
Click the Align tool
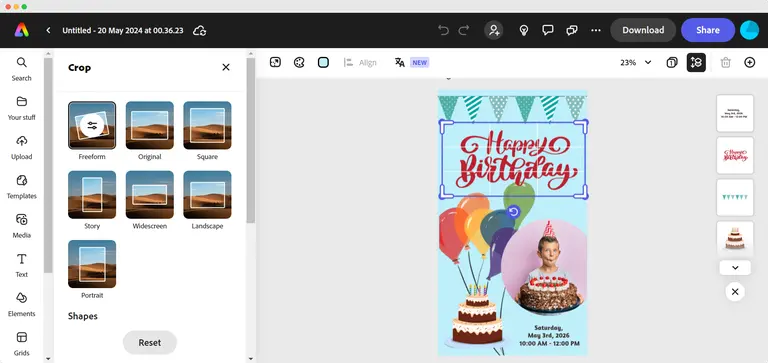[x=360, y=62]
